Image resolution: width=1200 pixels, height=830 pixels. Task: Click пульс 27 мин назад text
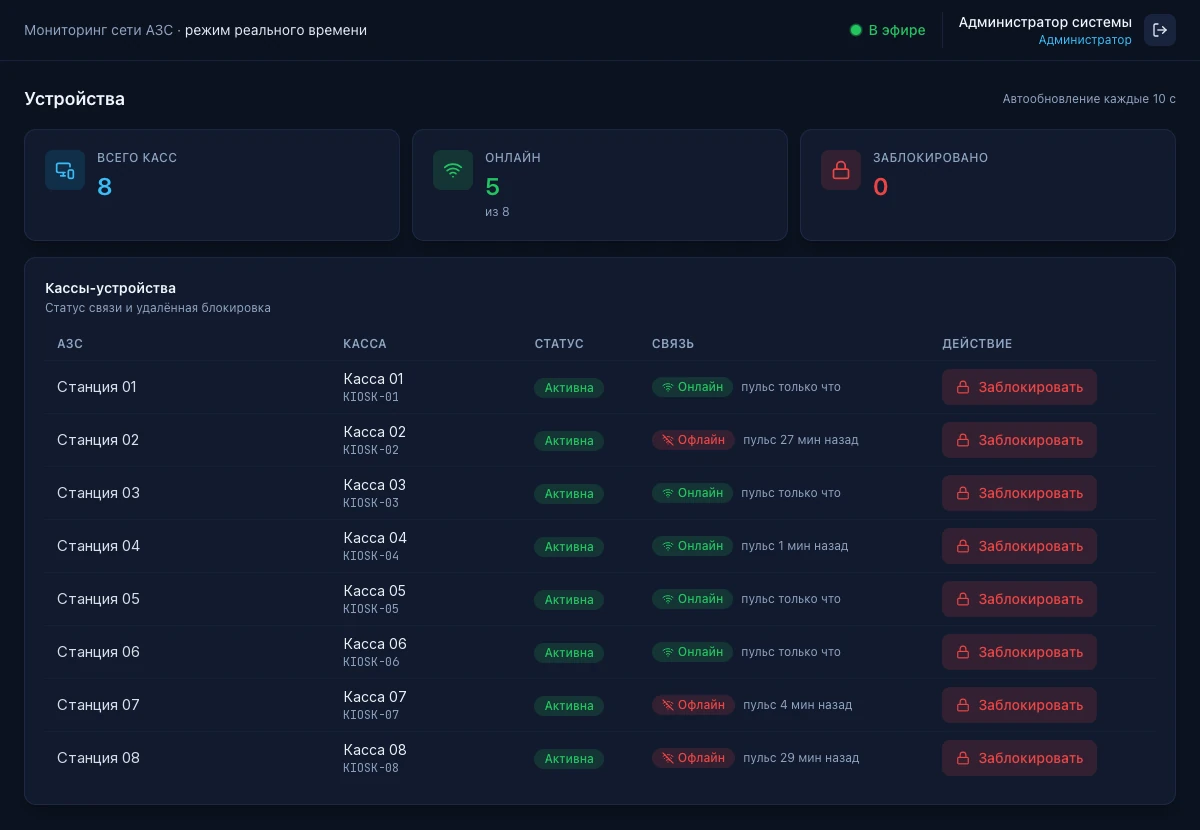click(x=801, y=440)
